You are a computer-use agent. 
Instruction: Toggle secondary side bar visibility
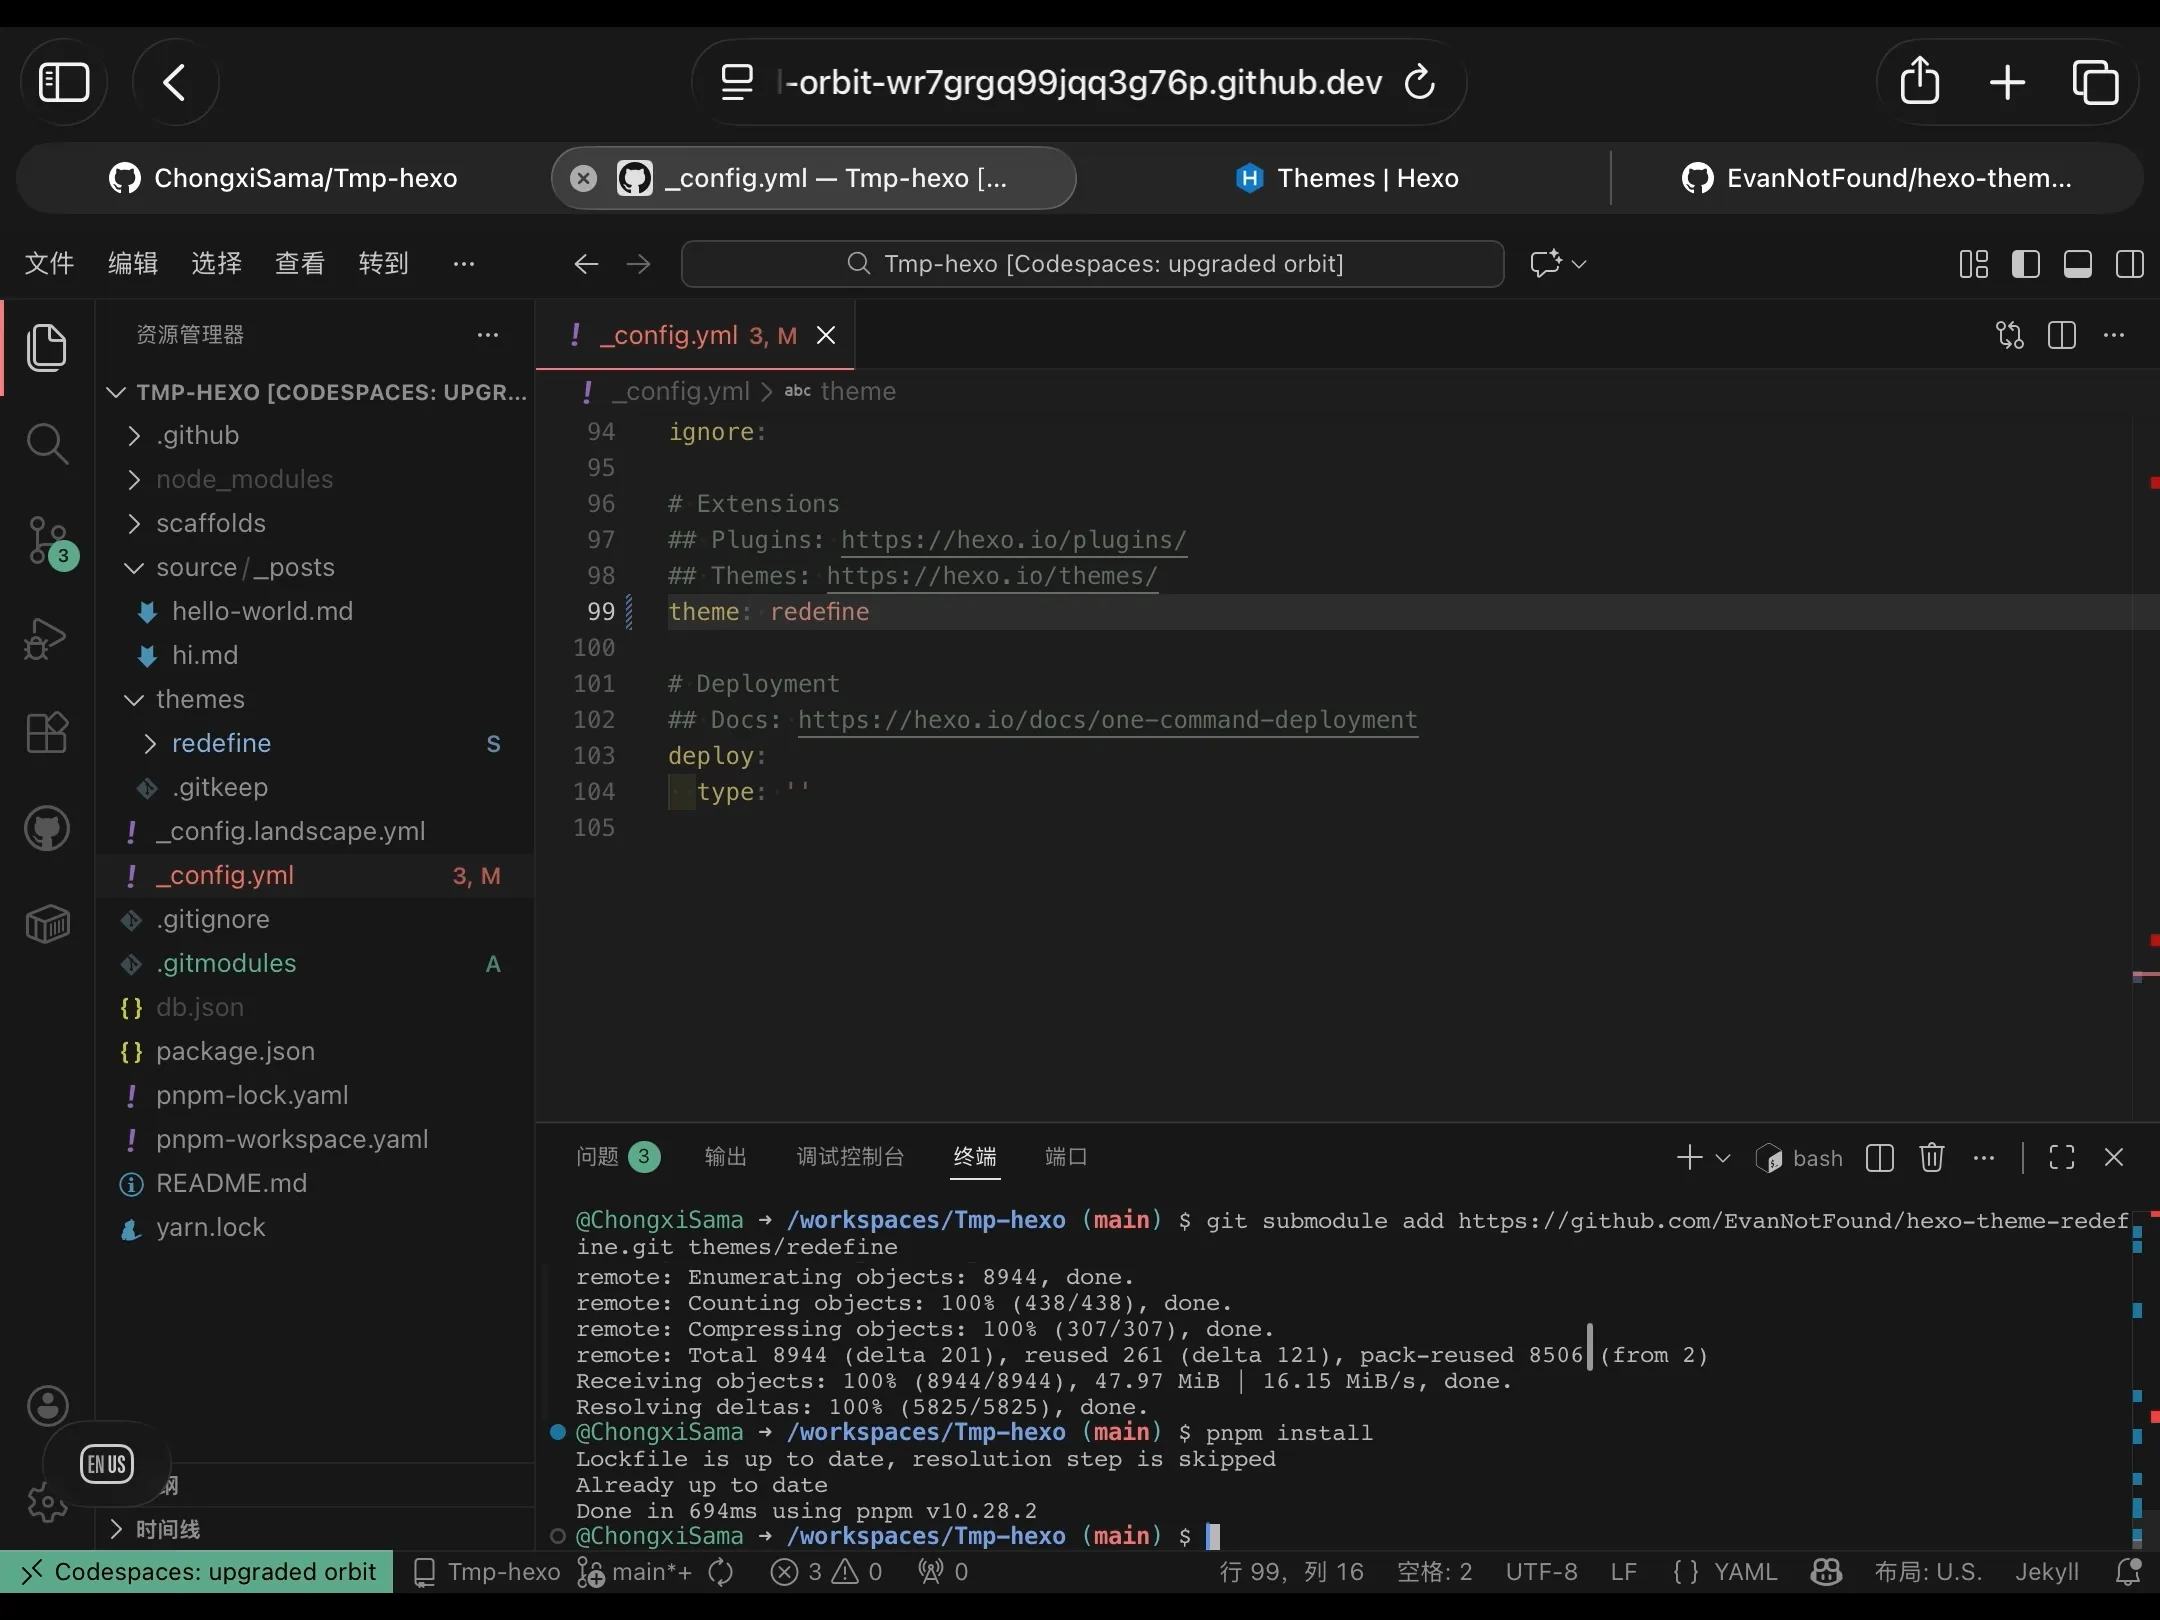coord(2129,264)
